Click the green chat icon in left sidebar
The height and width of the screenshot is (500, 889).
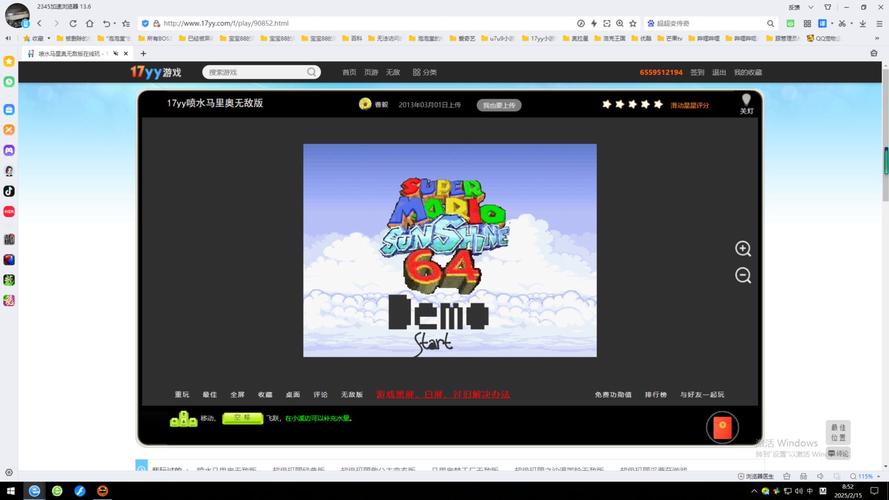[x=9, y=82]
